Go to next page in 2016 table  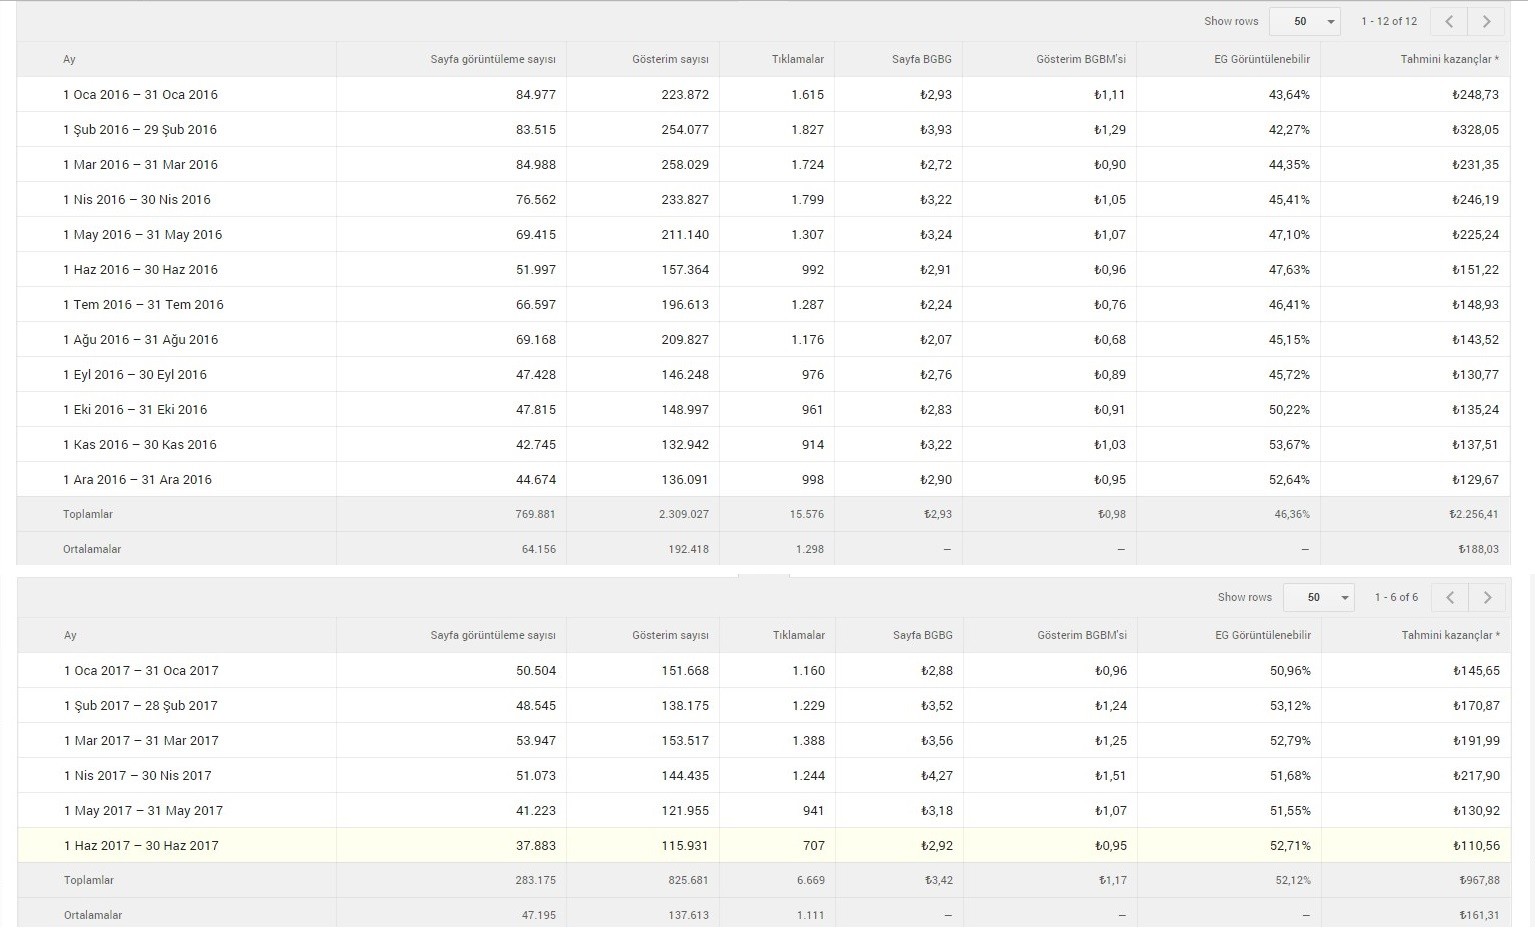(x=1486, y=21)
